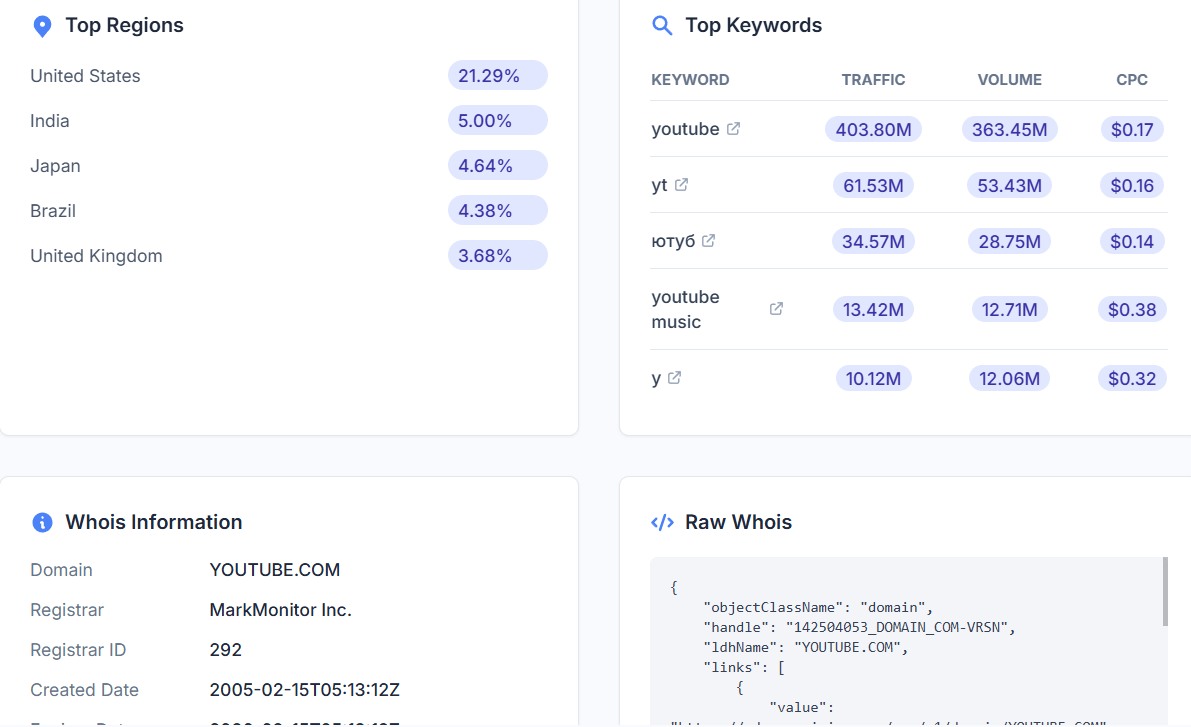Screen dimensions: 1191x727
Task: Click the 403.80M traffic badge
Action: click(873, 129)
